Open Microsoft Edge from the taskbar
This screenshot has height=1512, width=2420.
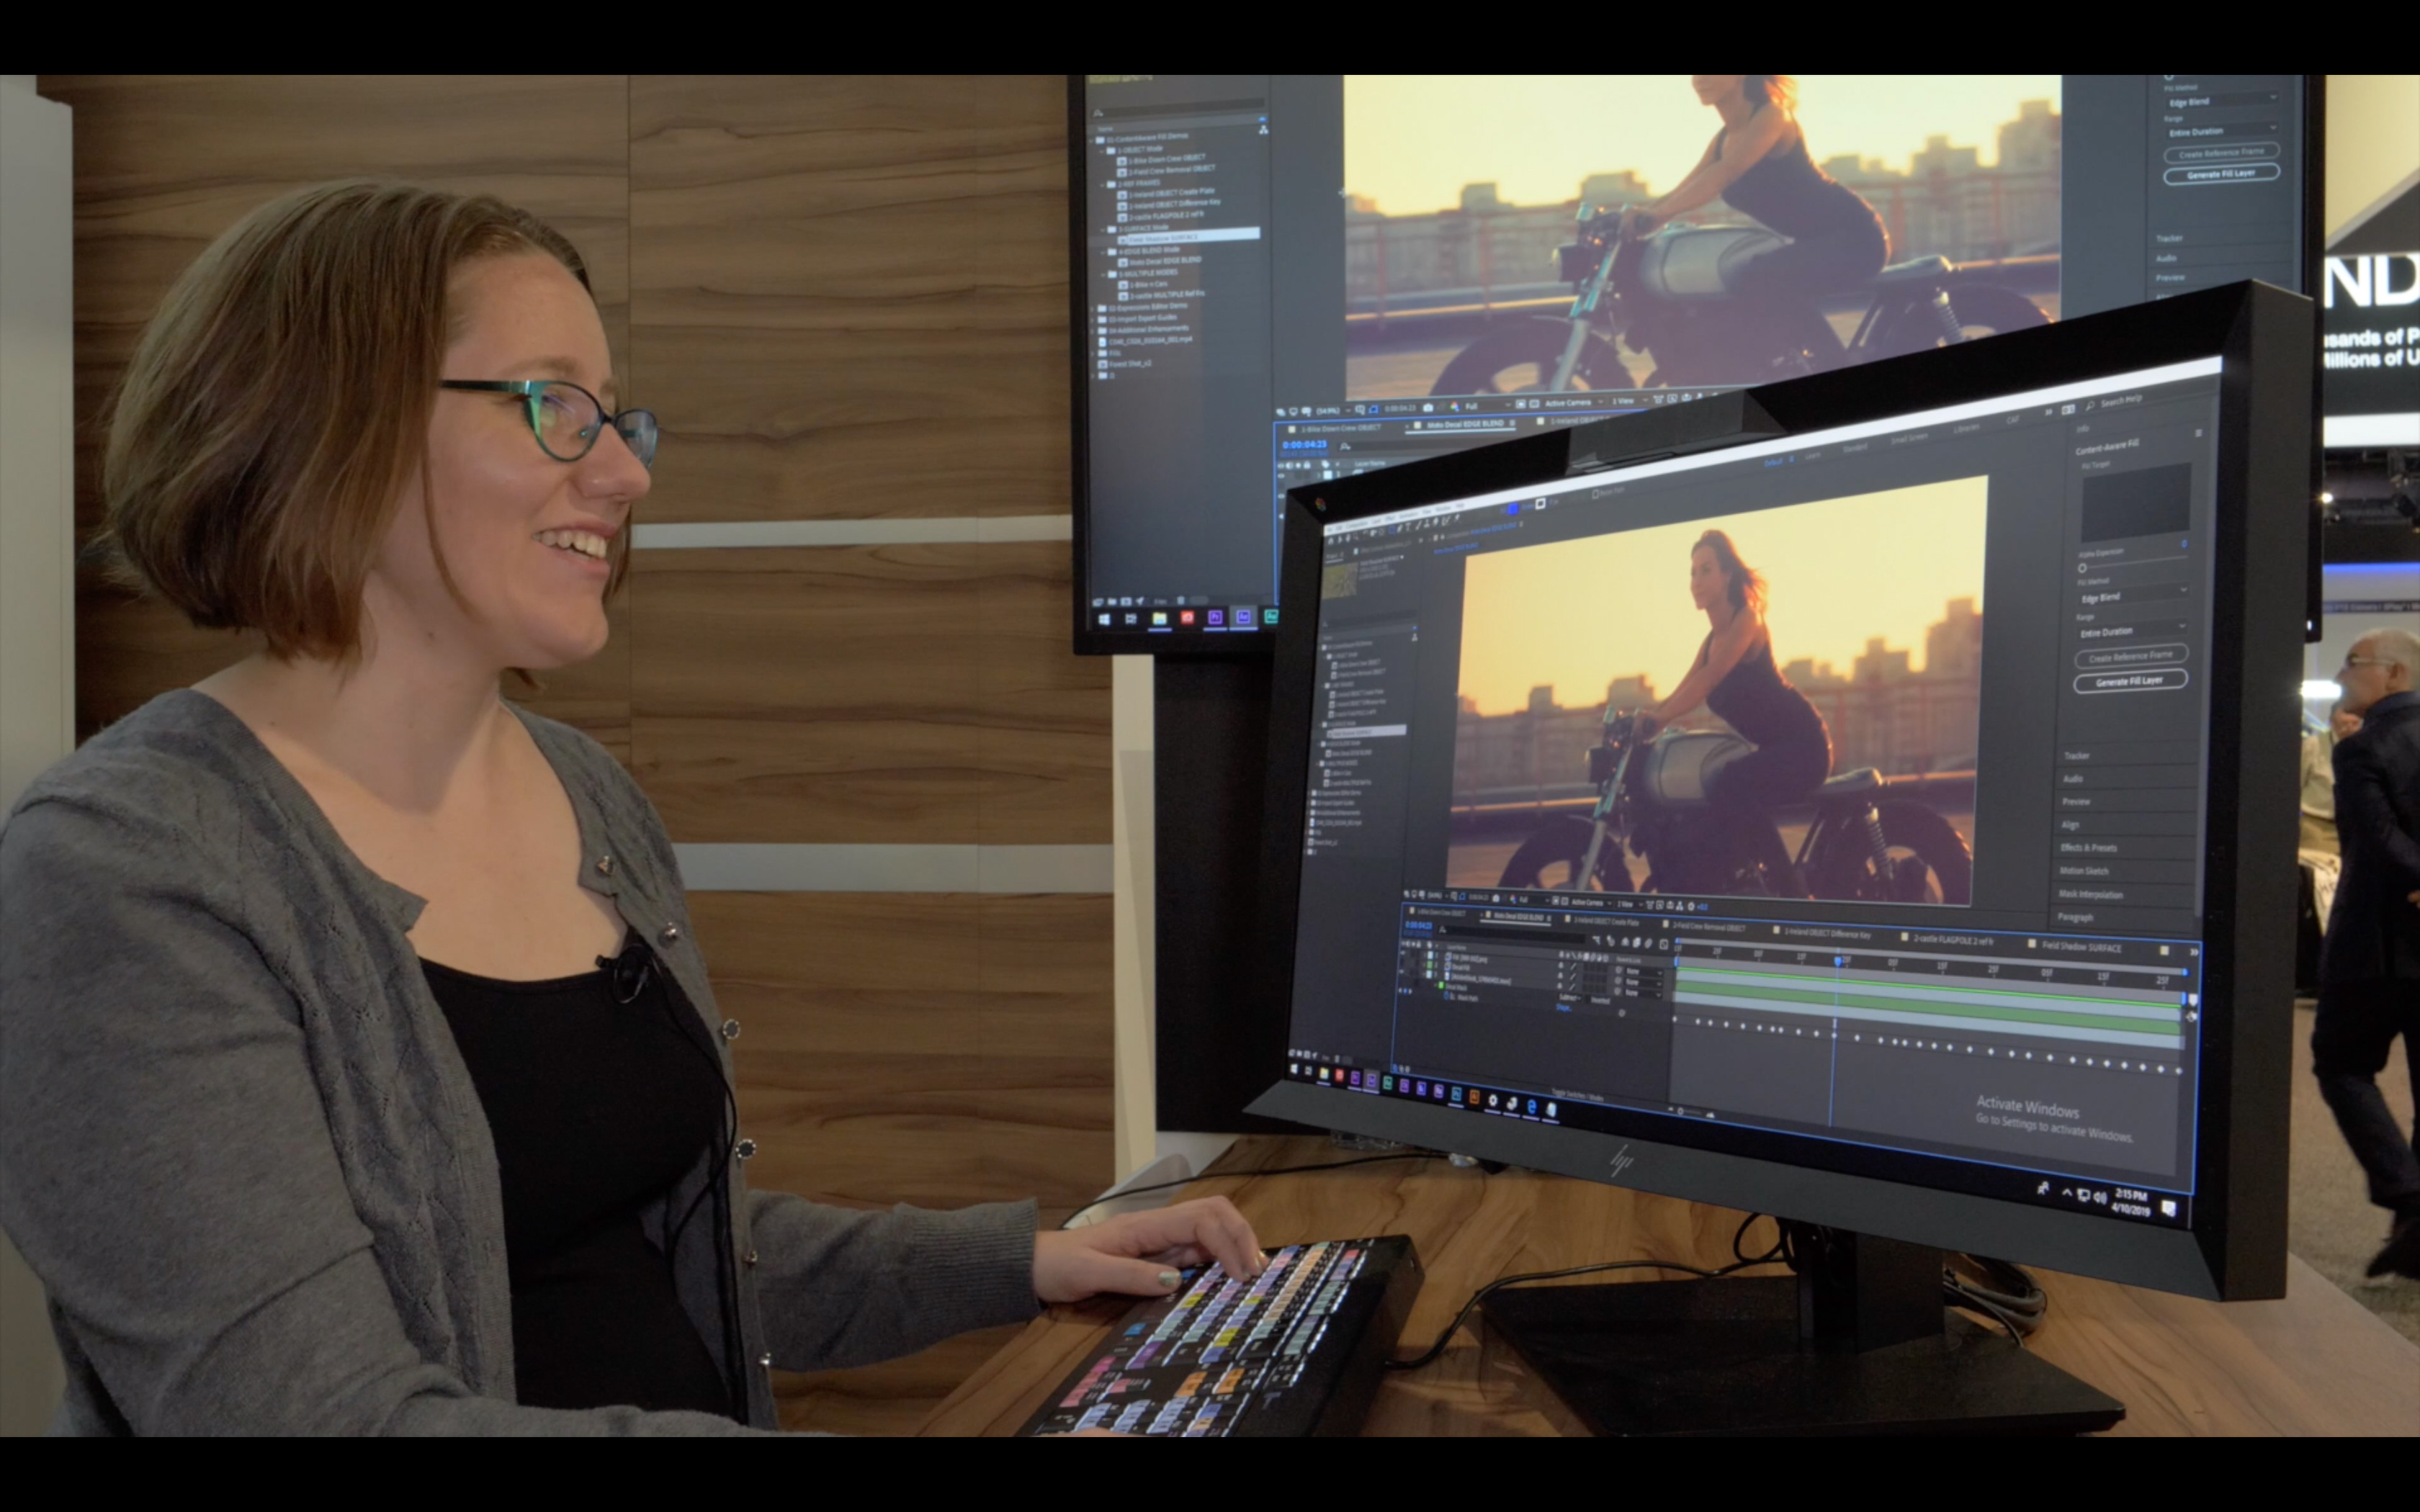pyautogui.click(x=1531, y=1106)
